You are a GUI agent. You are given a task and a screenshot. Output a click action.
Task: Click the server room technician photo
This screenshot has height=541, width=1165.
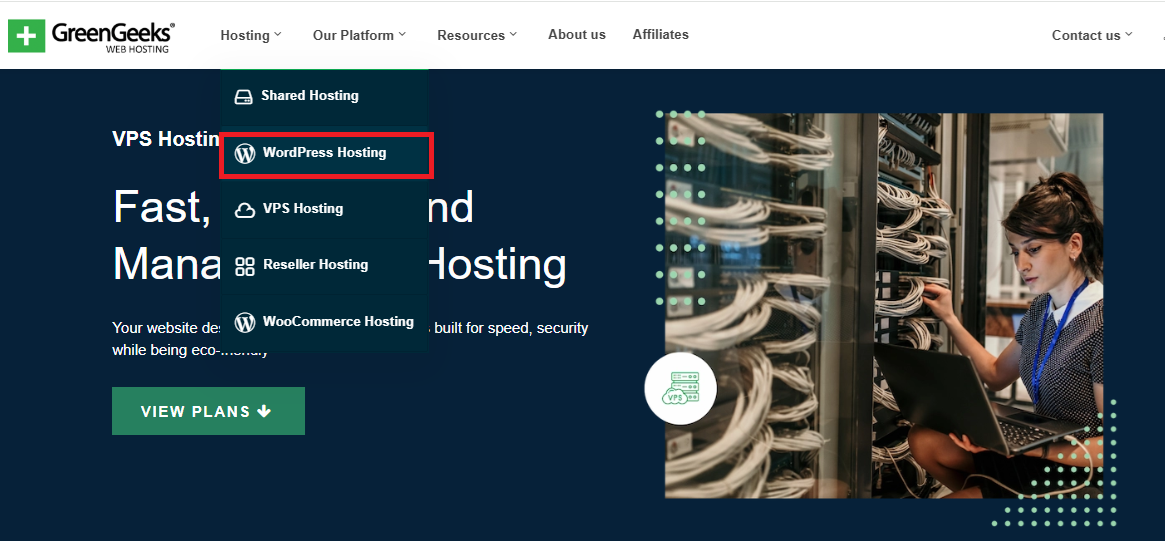[883, 305]
